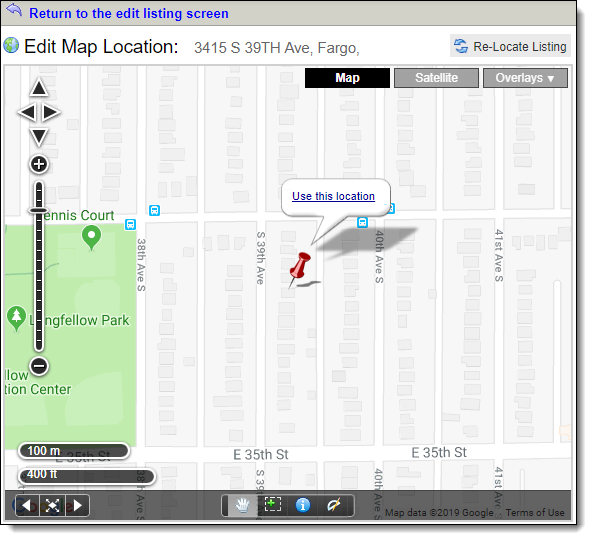Viewport: 592px width, 540px height.
Task: Activate the blue info identify tool
Action: coord(303,505)
